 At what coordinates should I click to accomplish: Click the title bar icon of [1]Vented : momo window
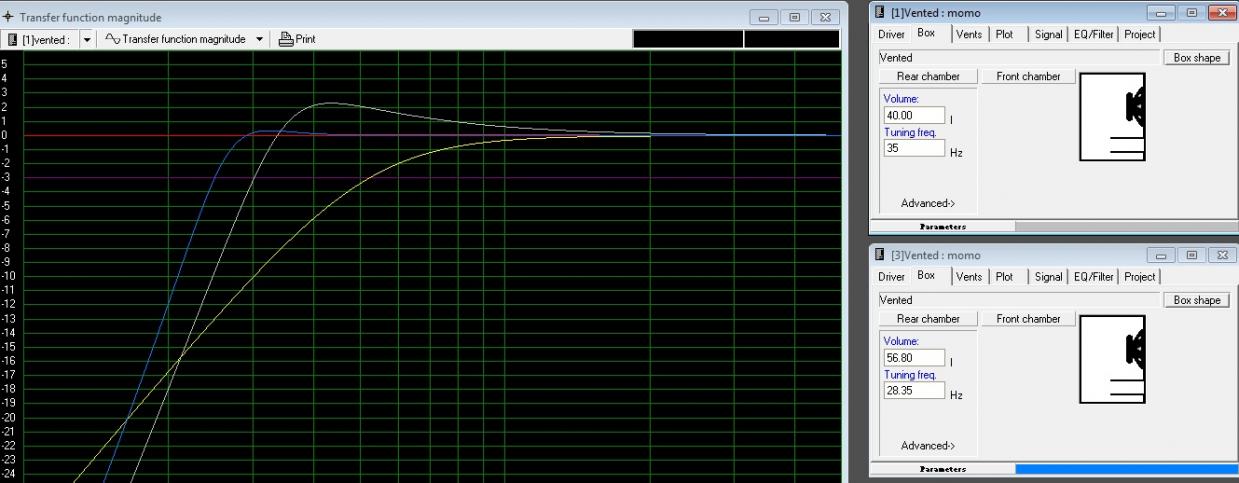[880, 13]
